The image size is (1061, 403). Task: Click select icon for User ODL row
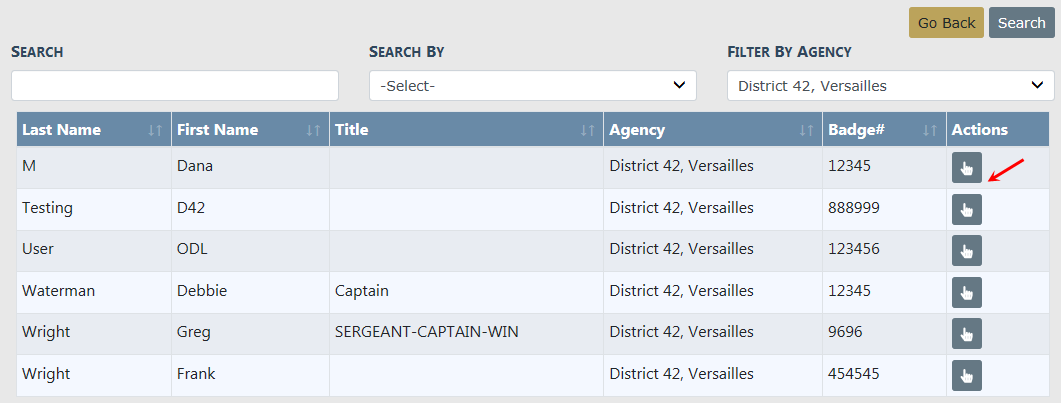click(966, 251)
